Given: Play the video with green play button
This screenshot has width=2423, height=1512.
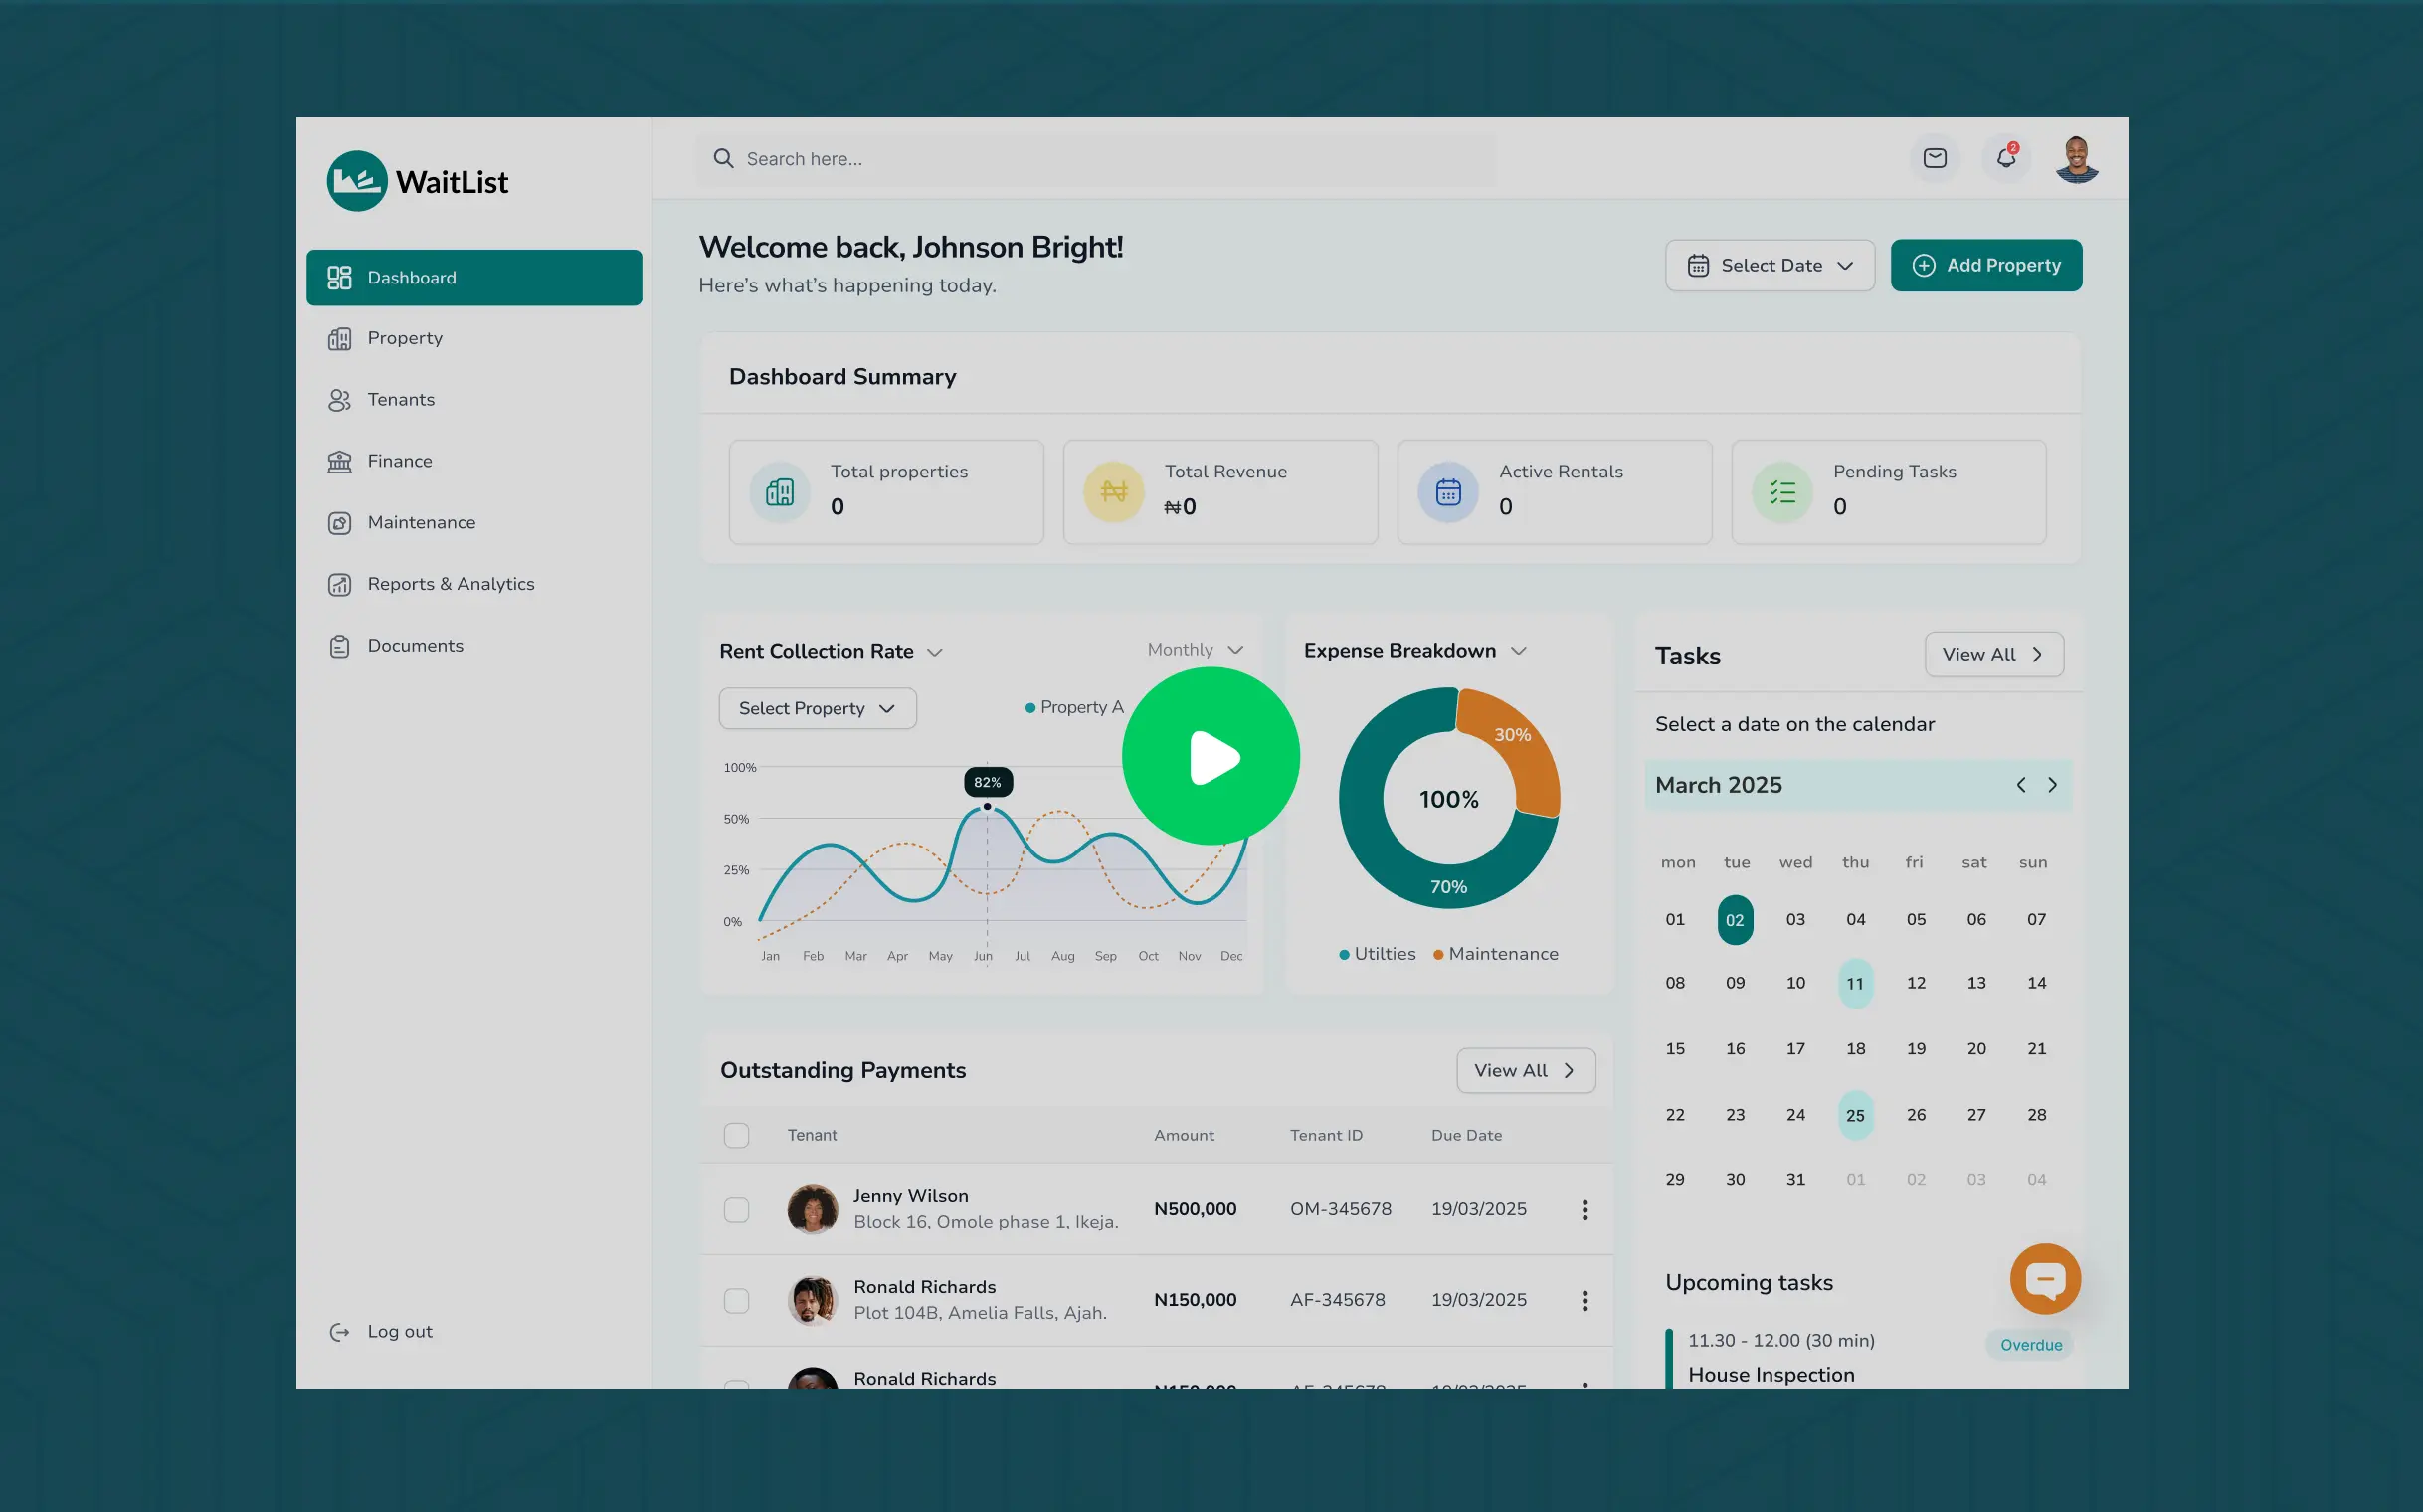Looking at the screenshot, I should pyautogui.click(x=1210, y=756).
